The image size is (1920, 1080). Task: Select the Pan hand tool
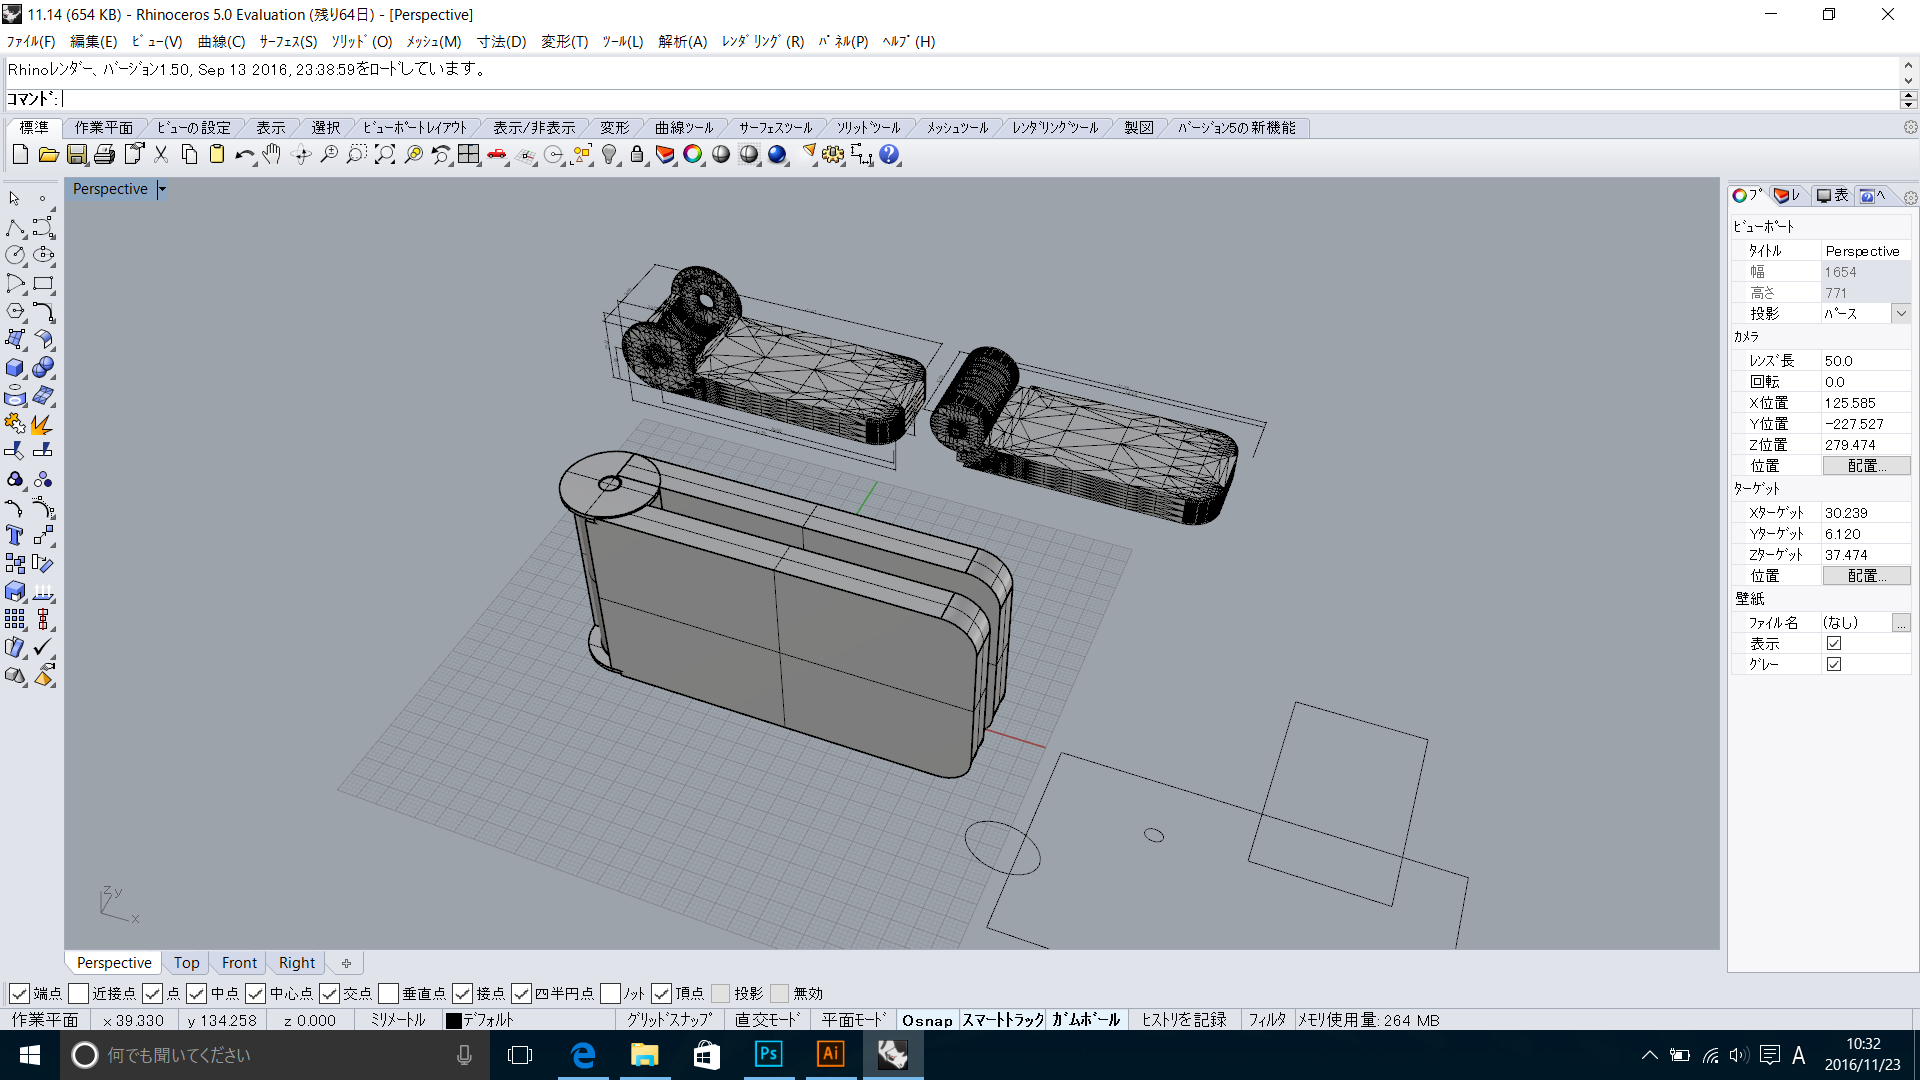click(273, 155)
